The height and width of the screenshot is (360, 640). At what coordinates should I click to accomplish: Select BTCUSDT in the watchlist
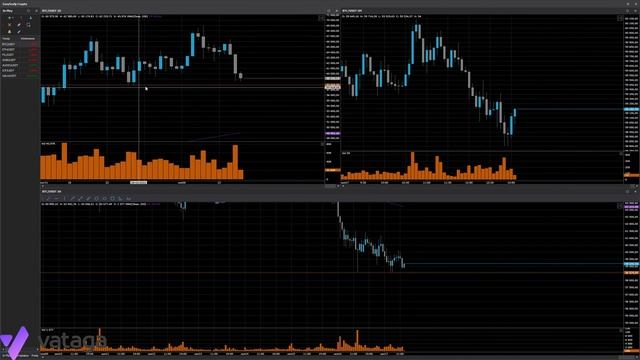point(20,44)
